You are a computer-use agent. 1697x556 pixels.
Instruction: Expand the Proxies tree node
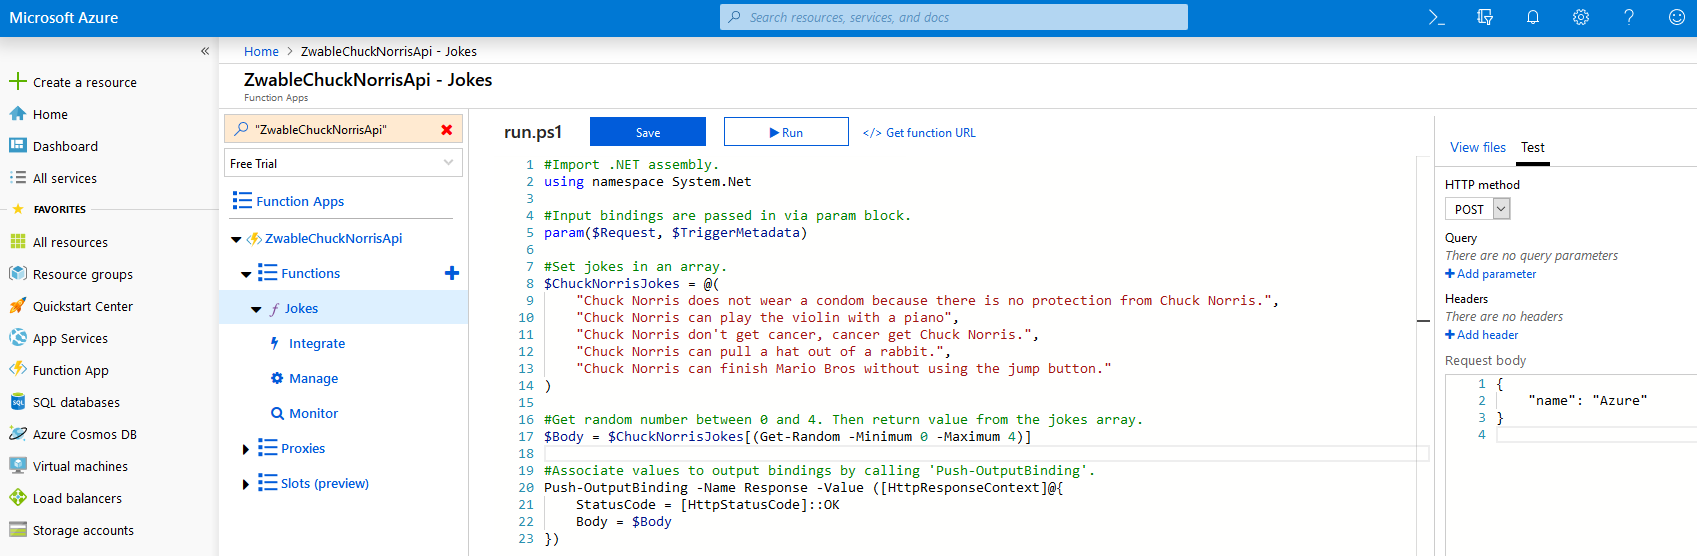tap(246, 449)
